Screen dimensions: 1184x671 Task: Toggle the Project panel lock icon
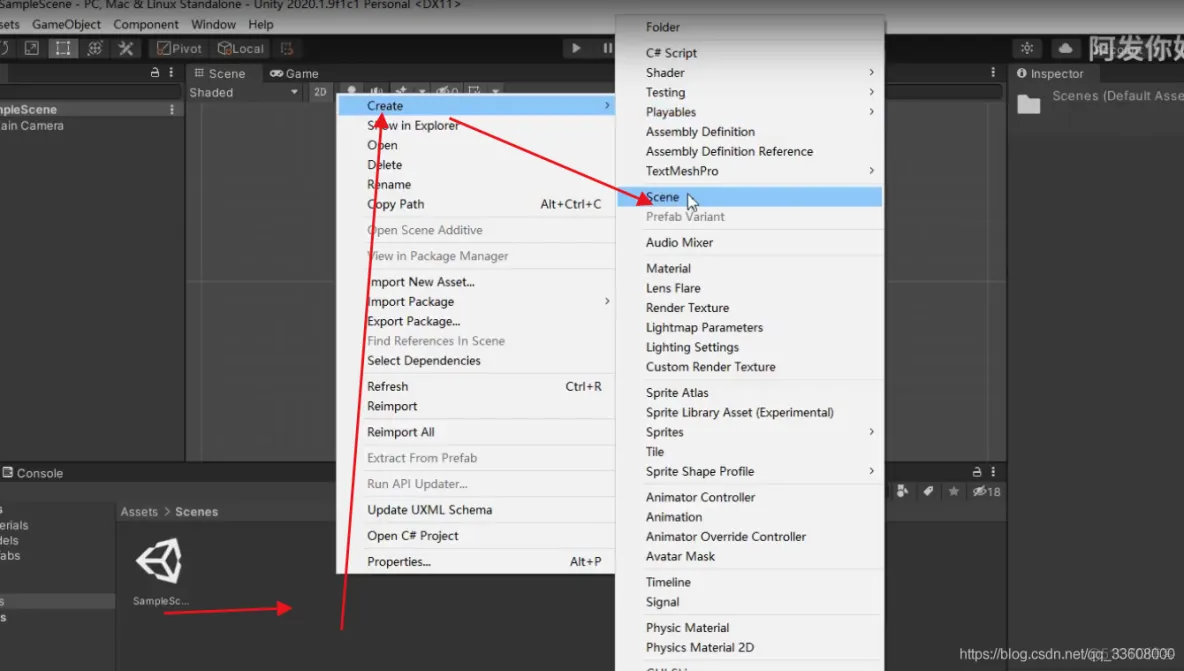(x=976, y=472)
